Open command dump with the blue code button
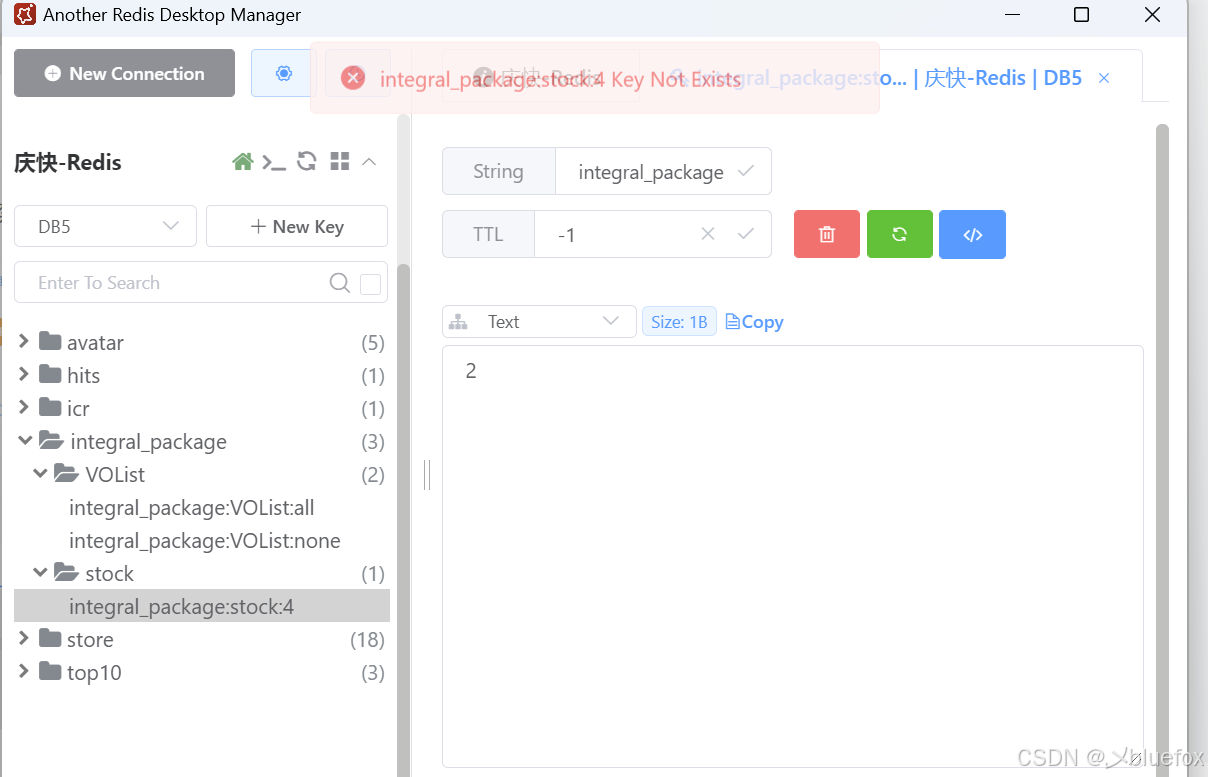Viewport: 1208px width, 777px height. click(972, 234)
